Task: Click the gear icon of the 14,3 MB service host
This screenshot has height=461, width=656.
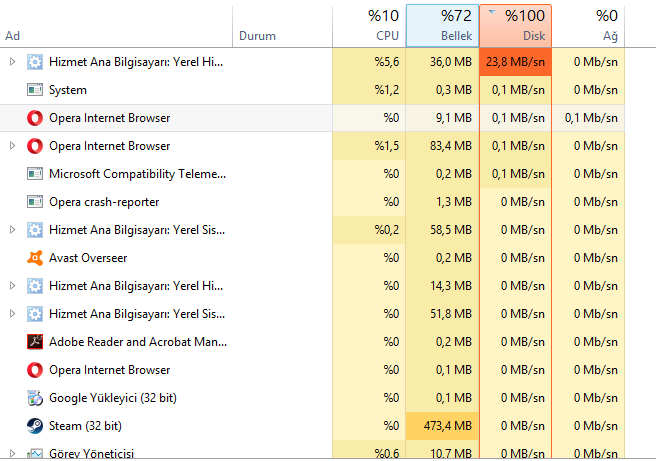Action: pos(35,286)
